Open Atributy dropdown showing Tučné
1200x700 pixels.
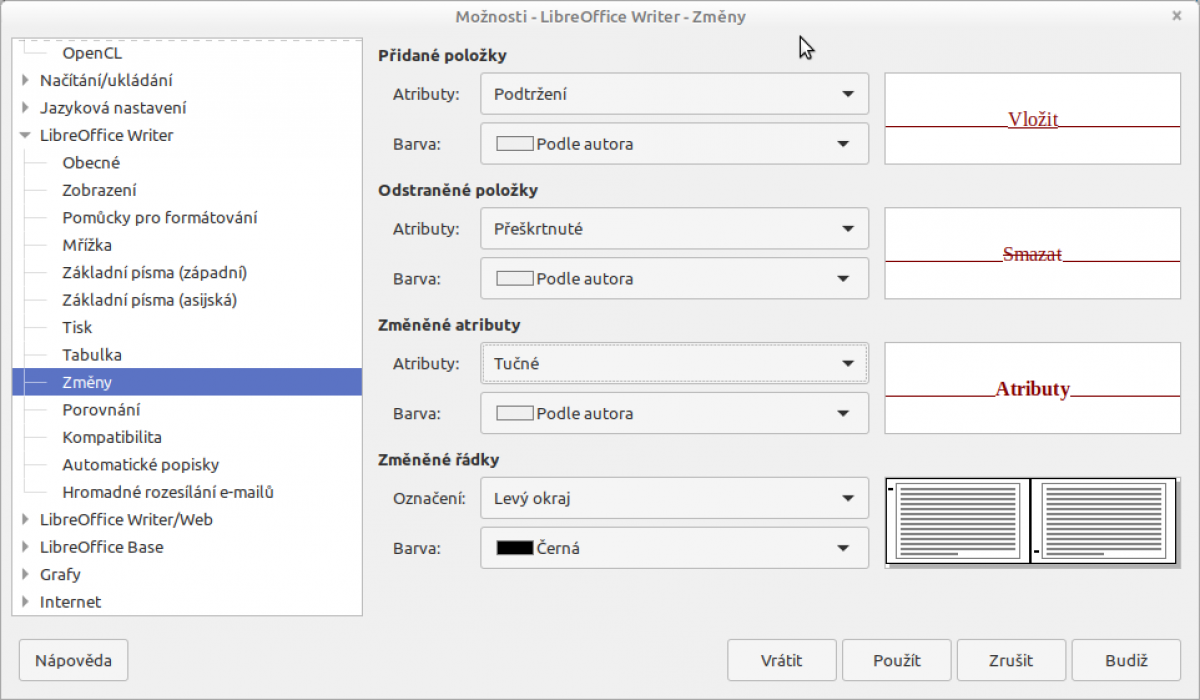point(675,364)
